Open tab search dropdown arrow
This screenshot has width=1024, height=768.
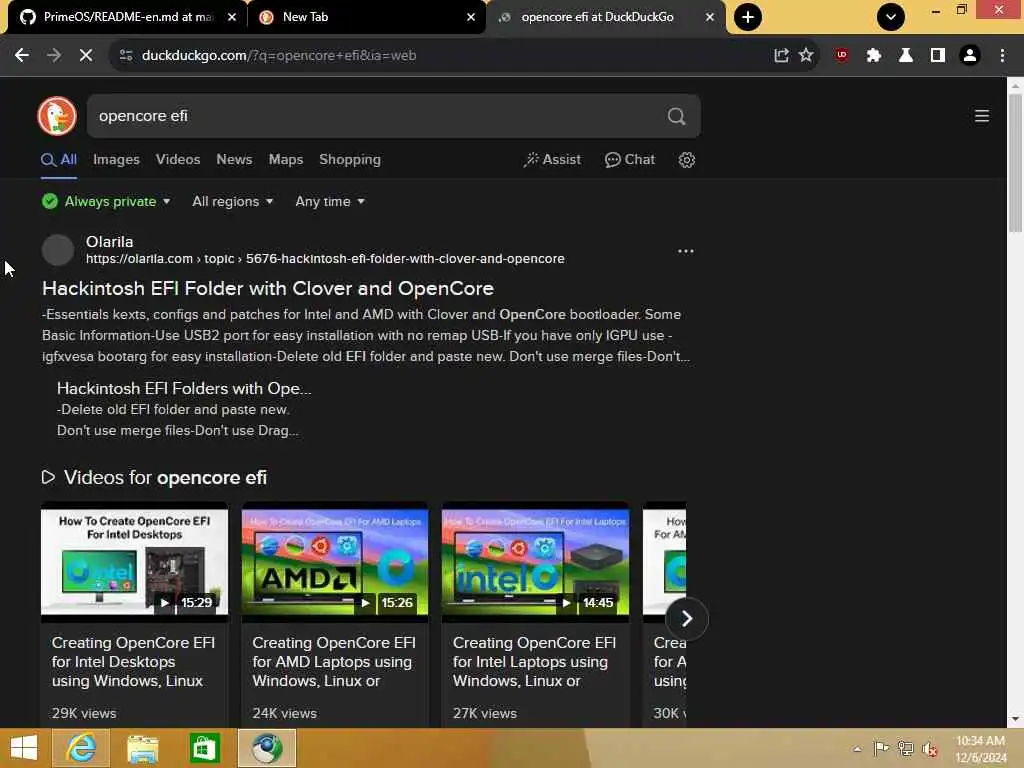click(x=891, y=17)
